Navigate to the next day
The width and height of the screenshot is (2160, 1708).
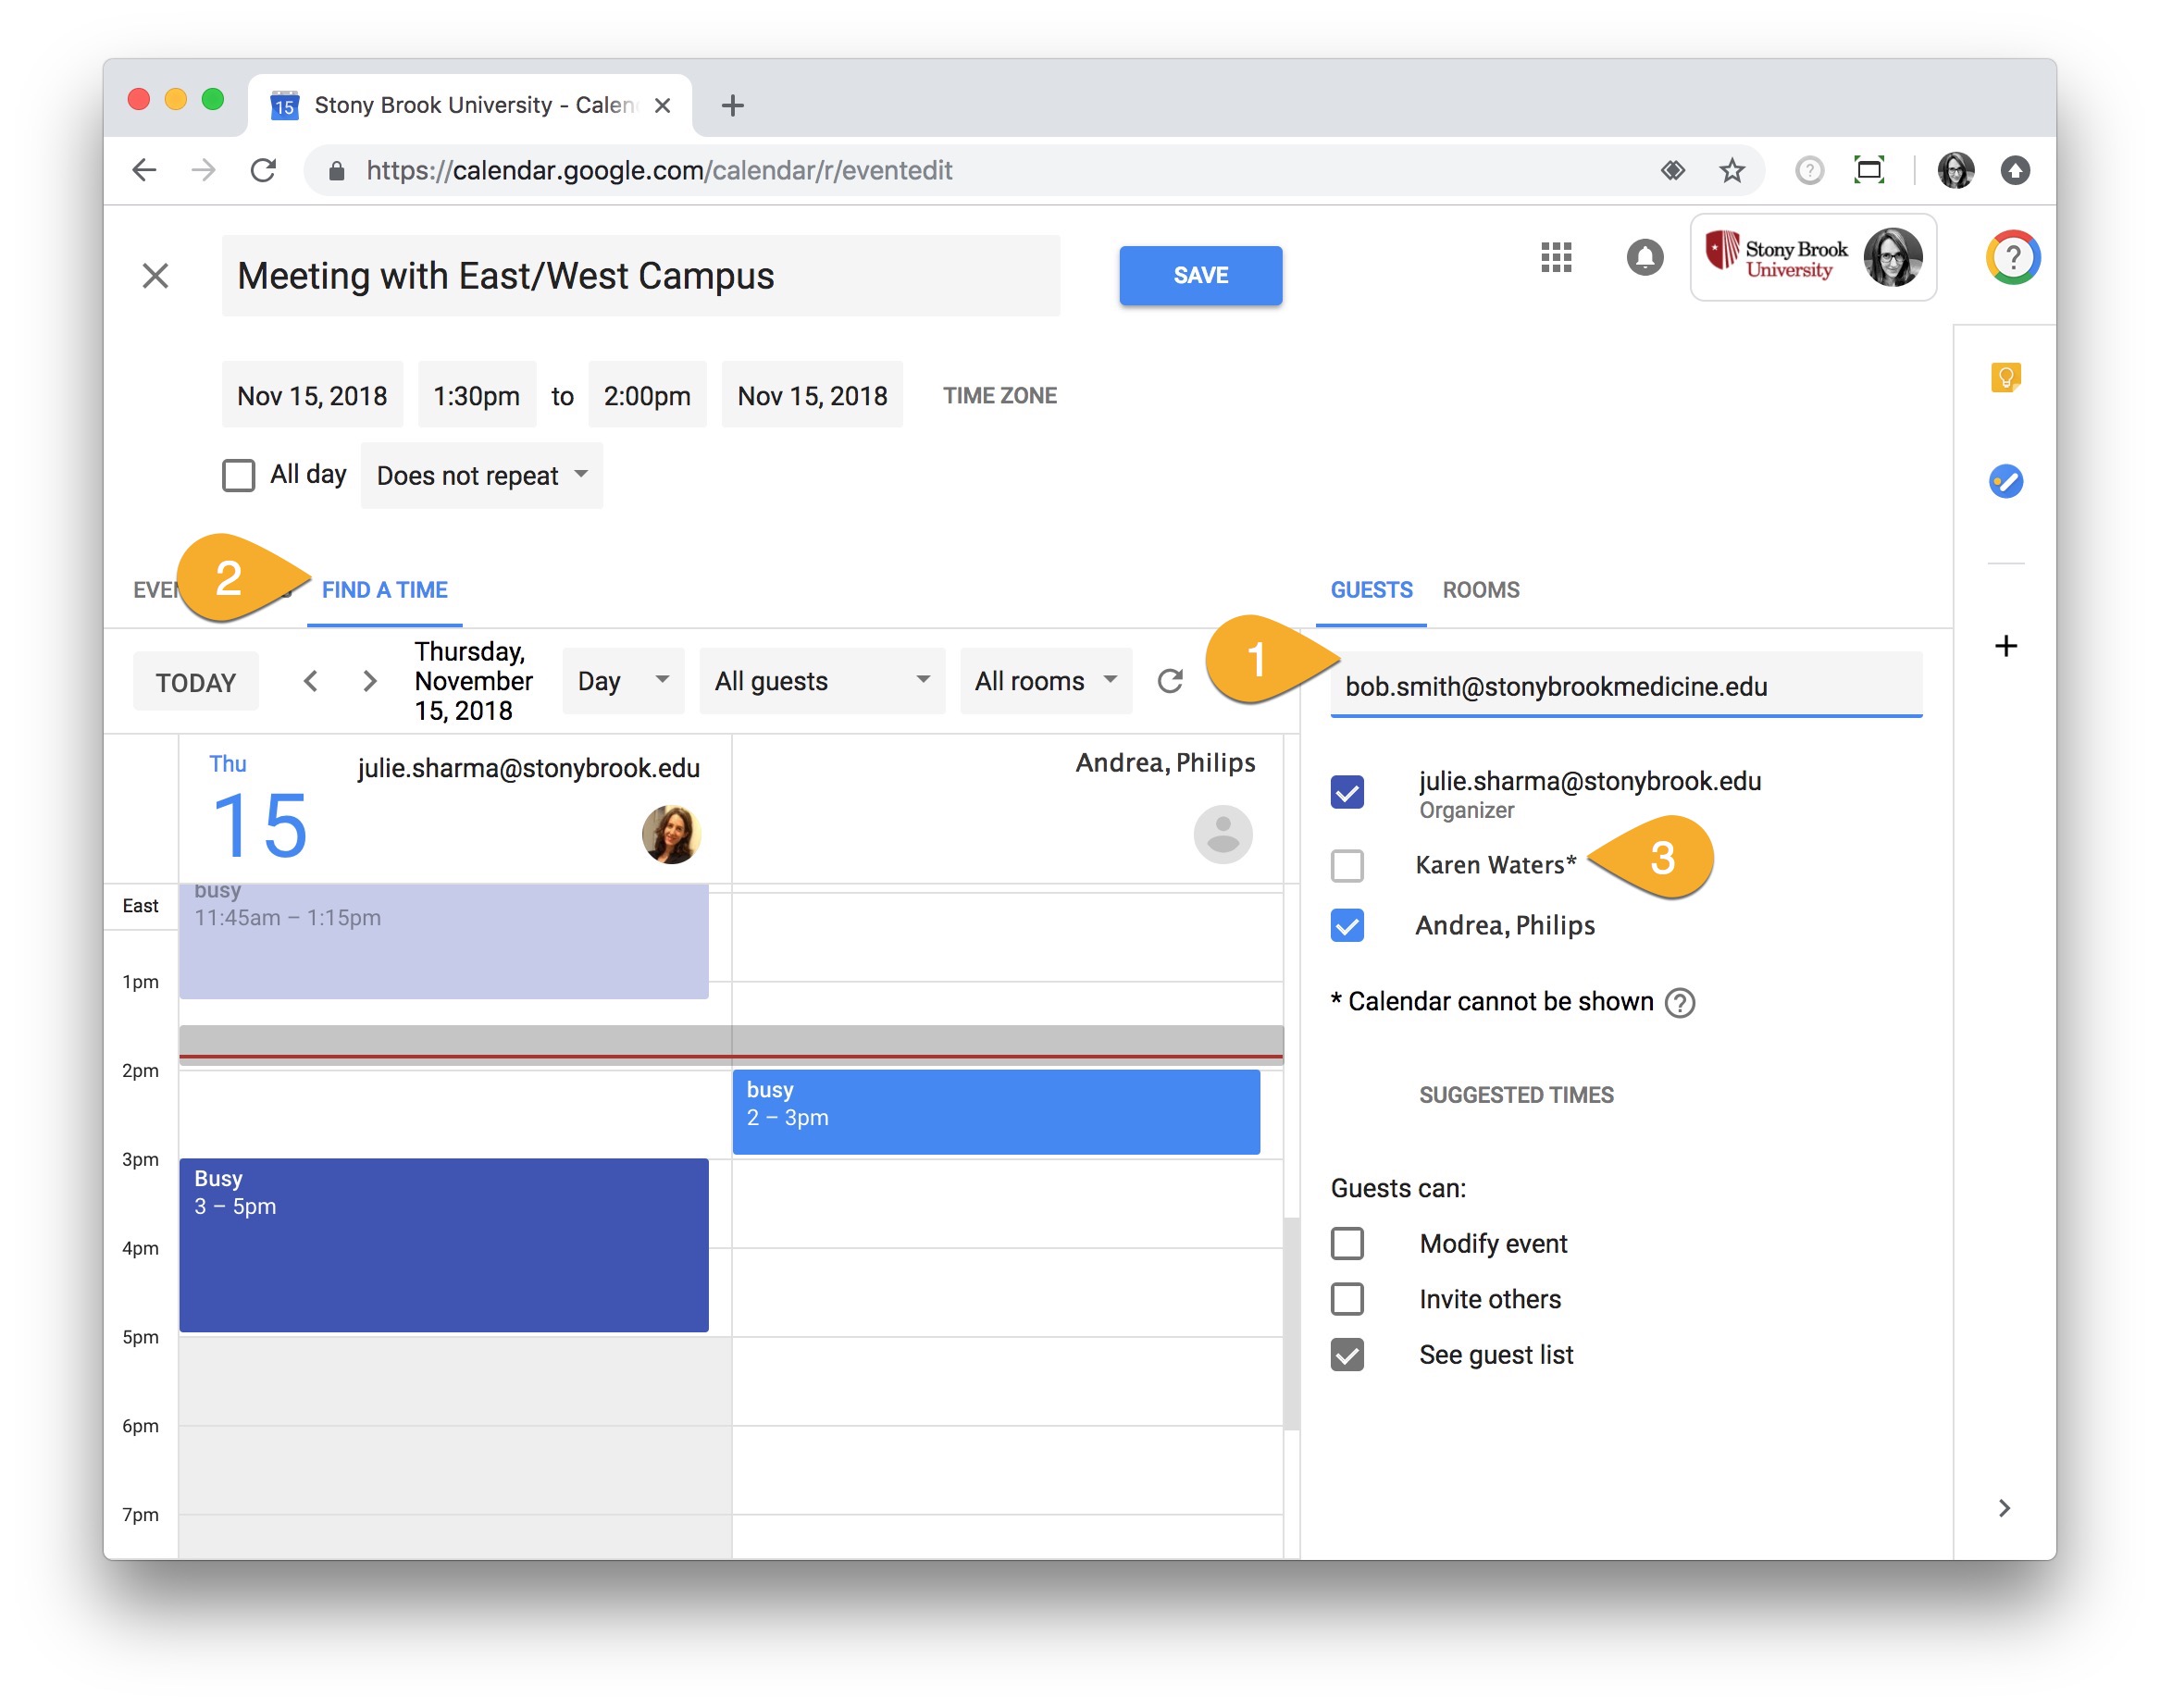[x=369, y=681]
